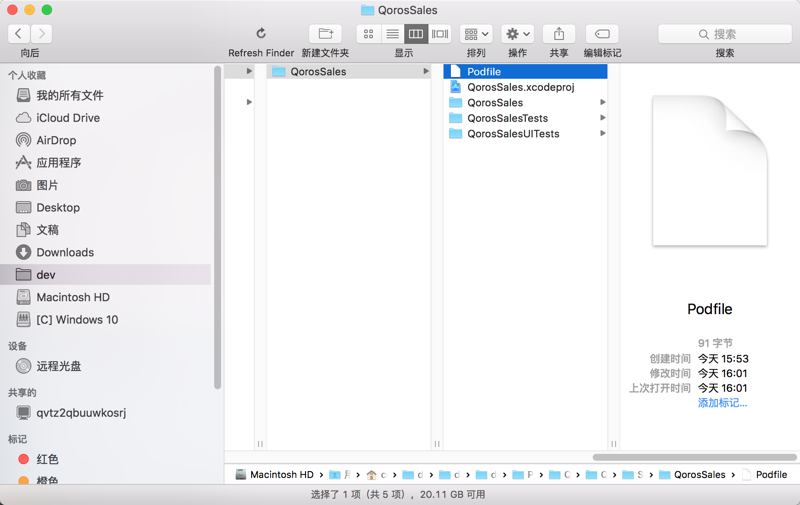Click the 共享 share button

click(559, 34)
